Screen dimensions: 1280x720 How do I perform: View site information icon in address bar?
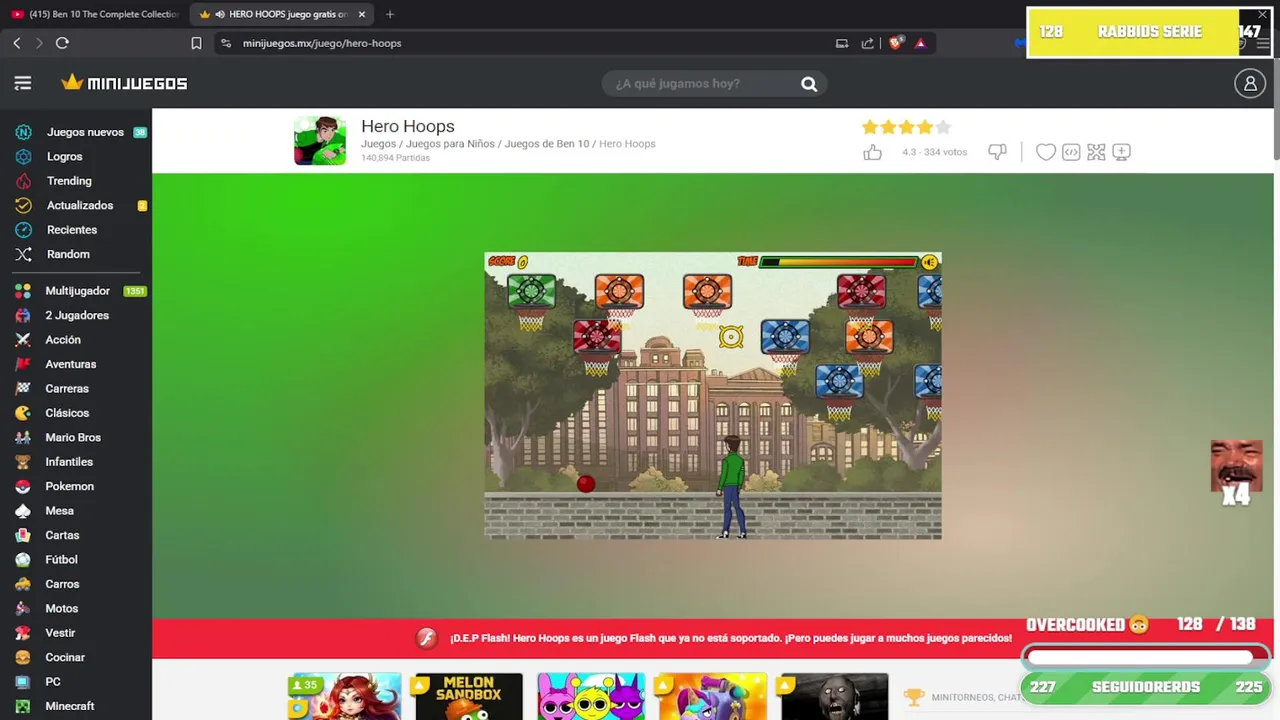(226, 43)
